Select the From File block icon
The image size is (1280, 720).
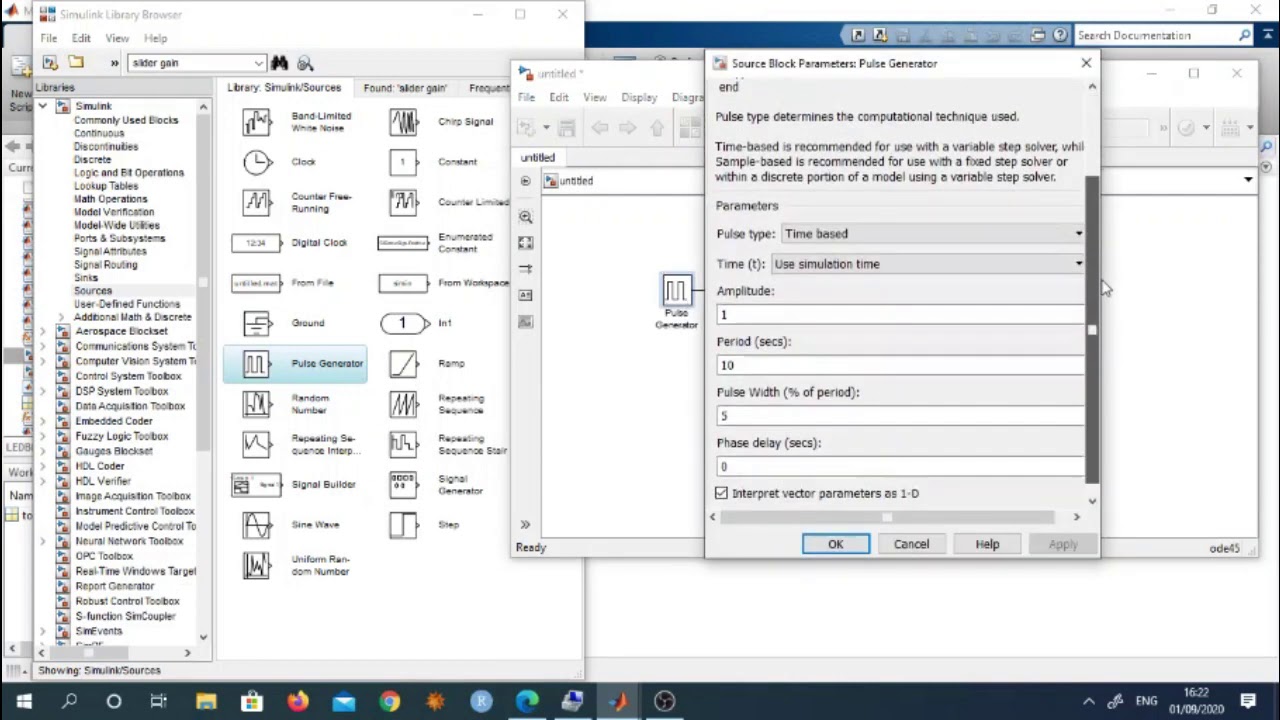tap(256, 283)
